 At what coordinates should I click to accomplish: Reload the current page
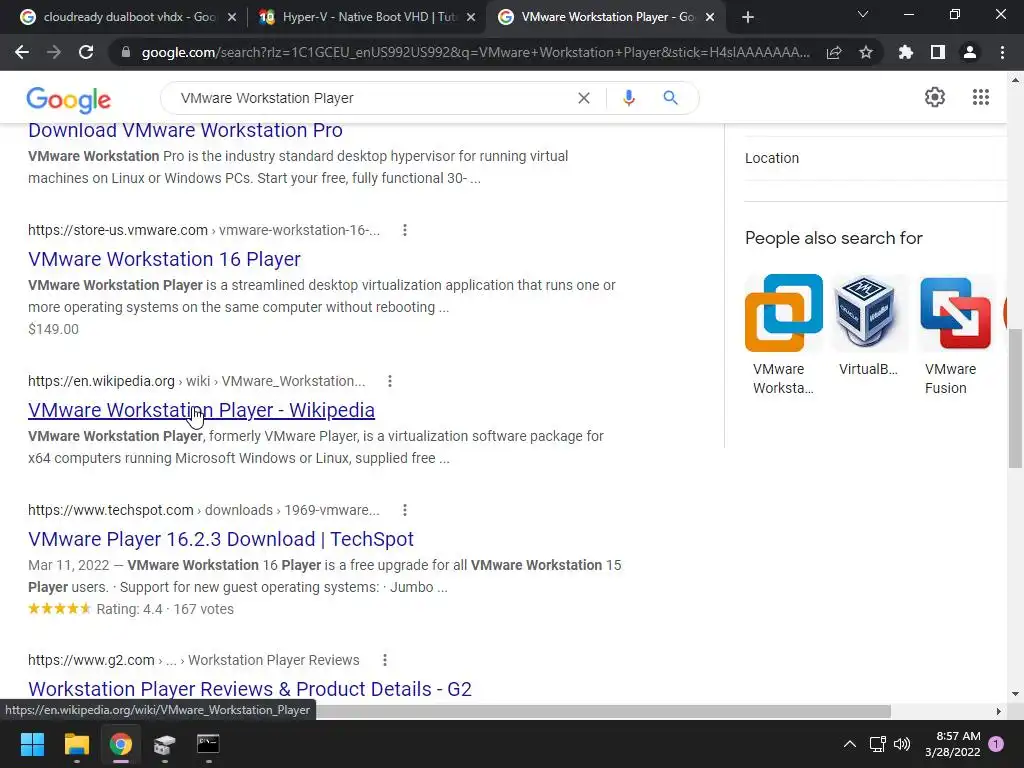pos(86,52)
